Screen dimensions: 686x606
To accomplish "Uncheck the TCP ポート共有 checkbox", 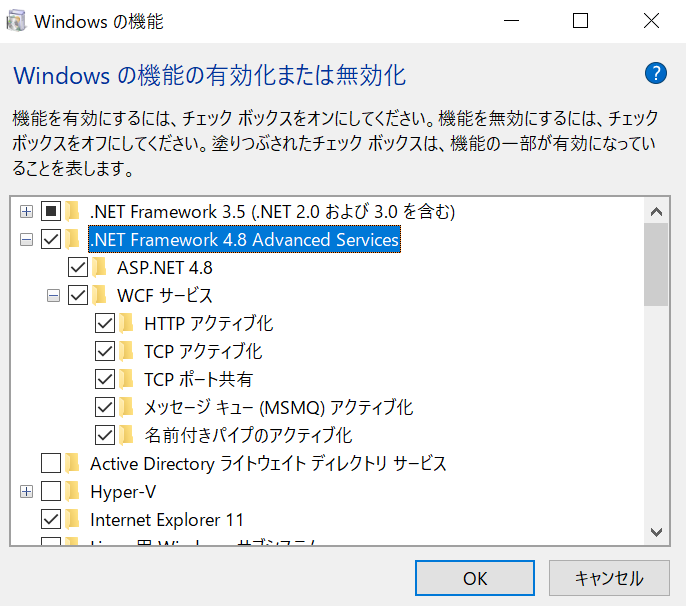I will click(105, 380).
